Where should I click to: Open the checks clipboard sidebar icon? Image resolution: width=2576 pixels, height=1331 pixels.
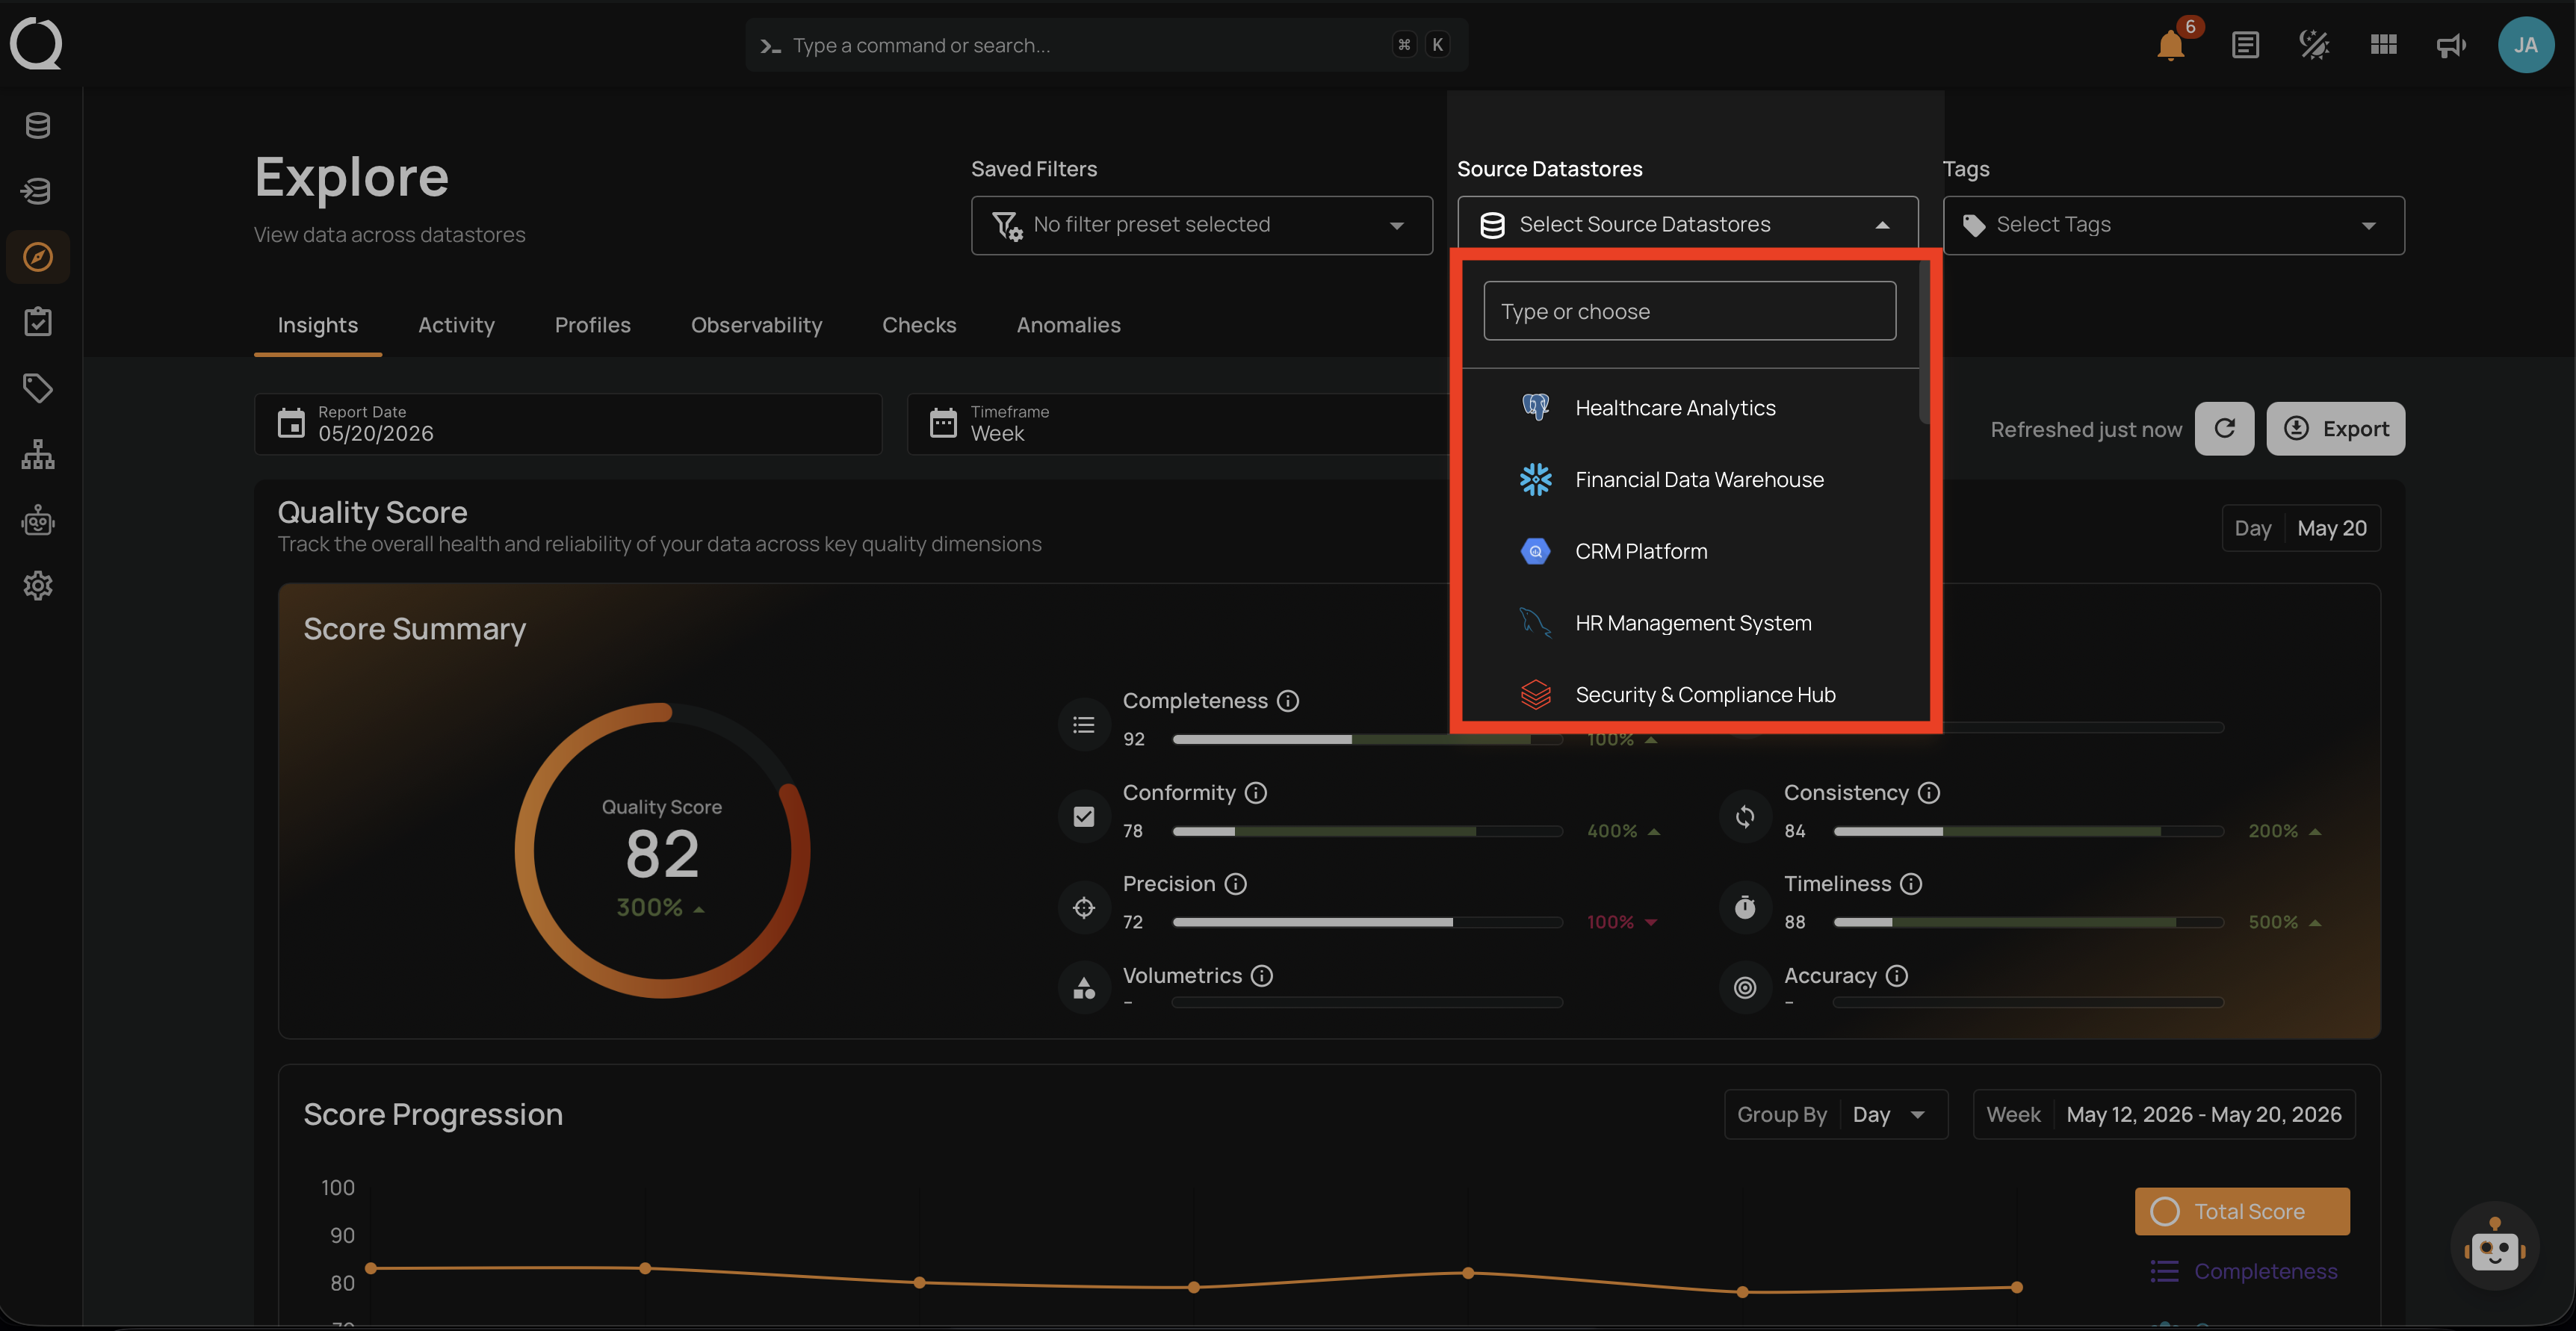38,322
